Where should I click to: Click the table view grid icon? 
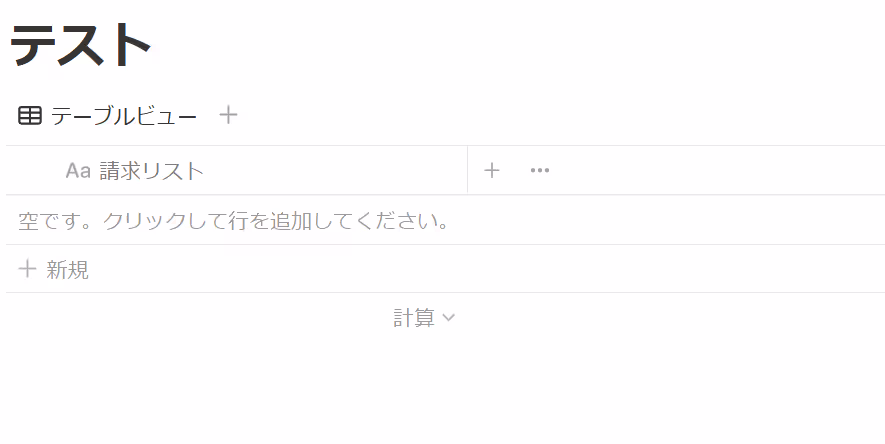click(x=30, y=116)
